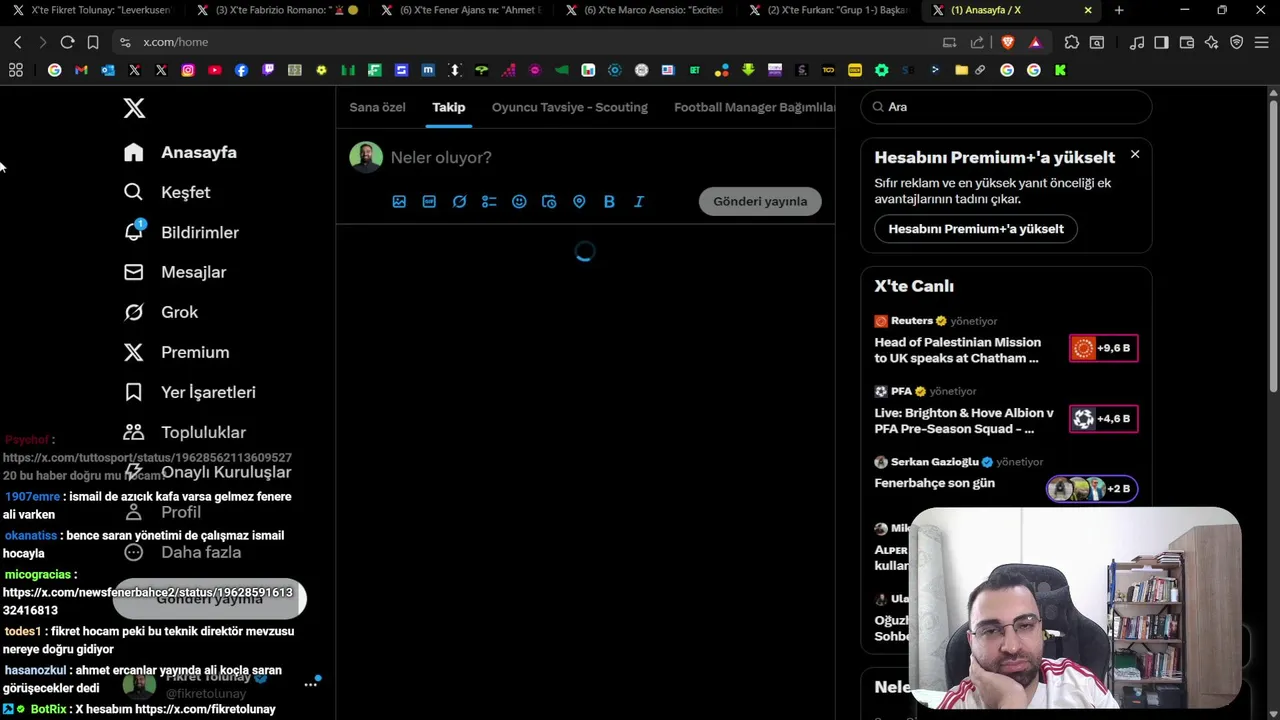Image resolution: width=1280 pixels, height=720 pixels.
Task: Open Mesajlar messages
Action: click(x=175, y=272)
